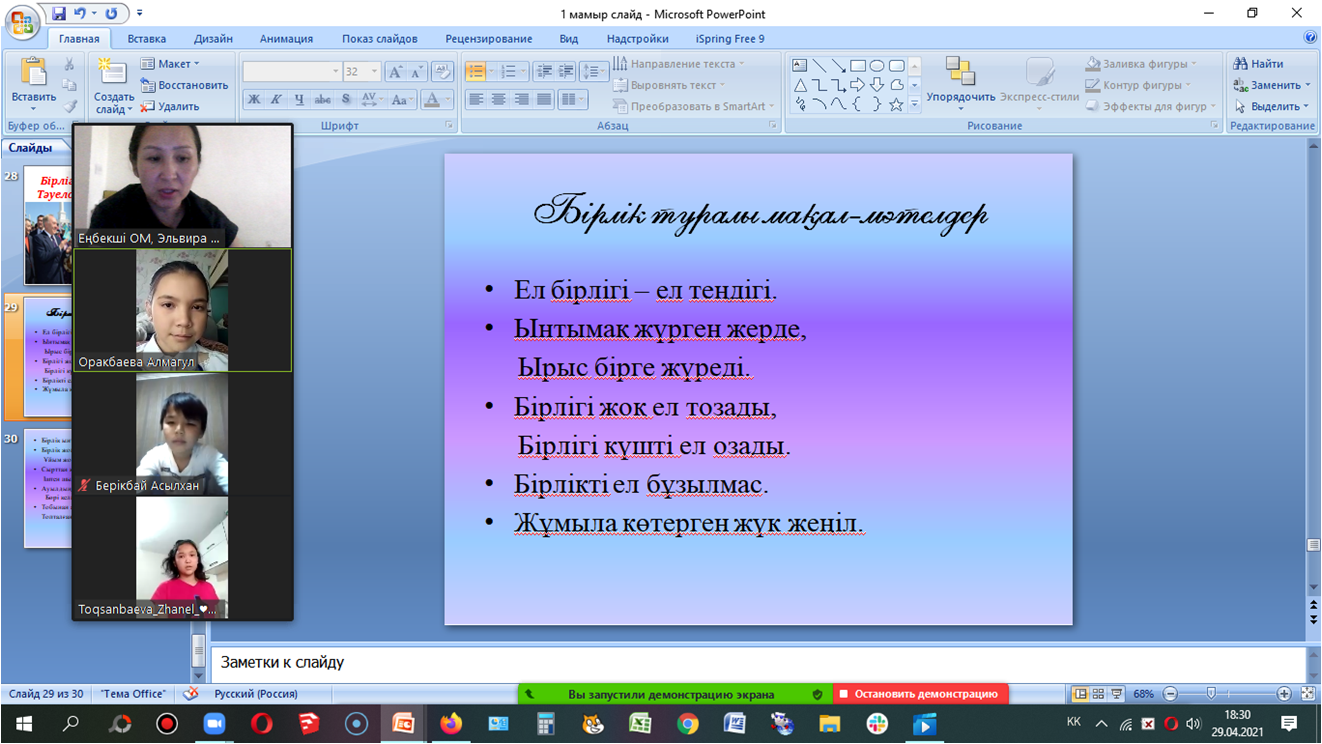The image size is (1322, 744).
Task: Click the Office button logo
Action: tap(22, 18)
